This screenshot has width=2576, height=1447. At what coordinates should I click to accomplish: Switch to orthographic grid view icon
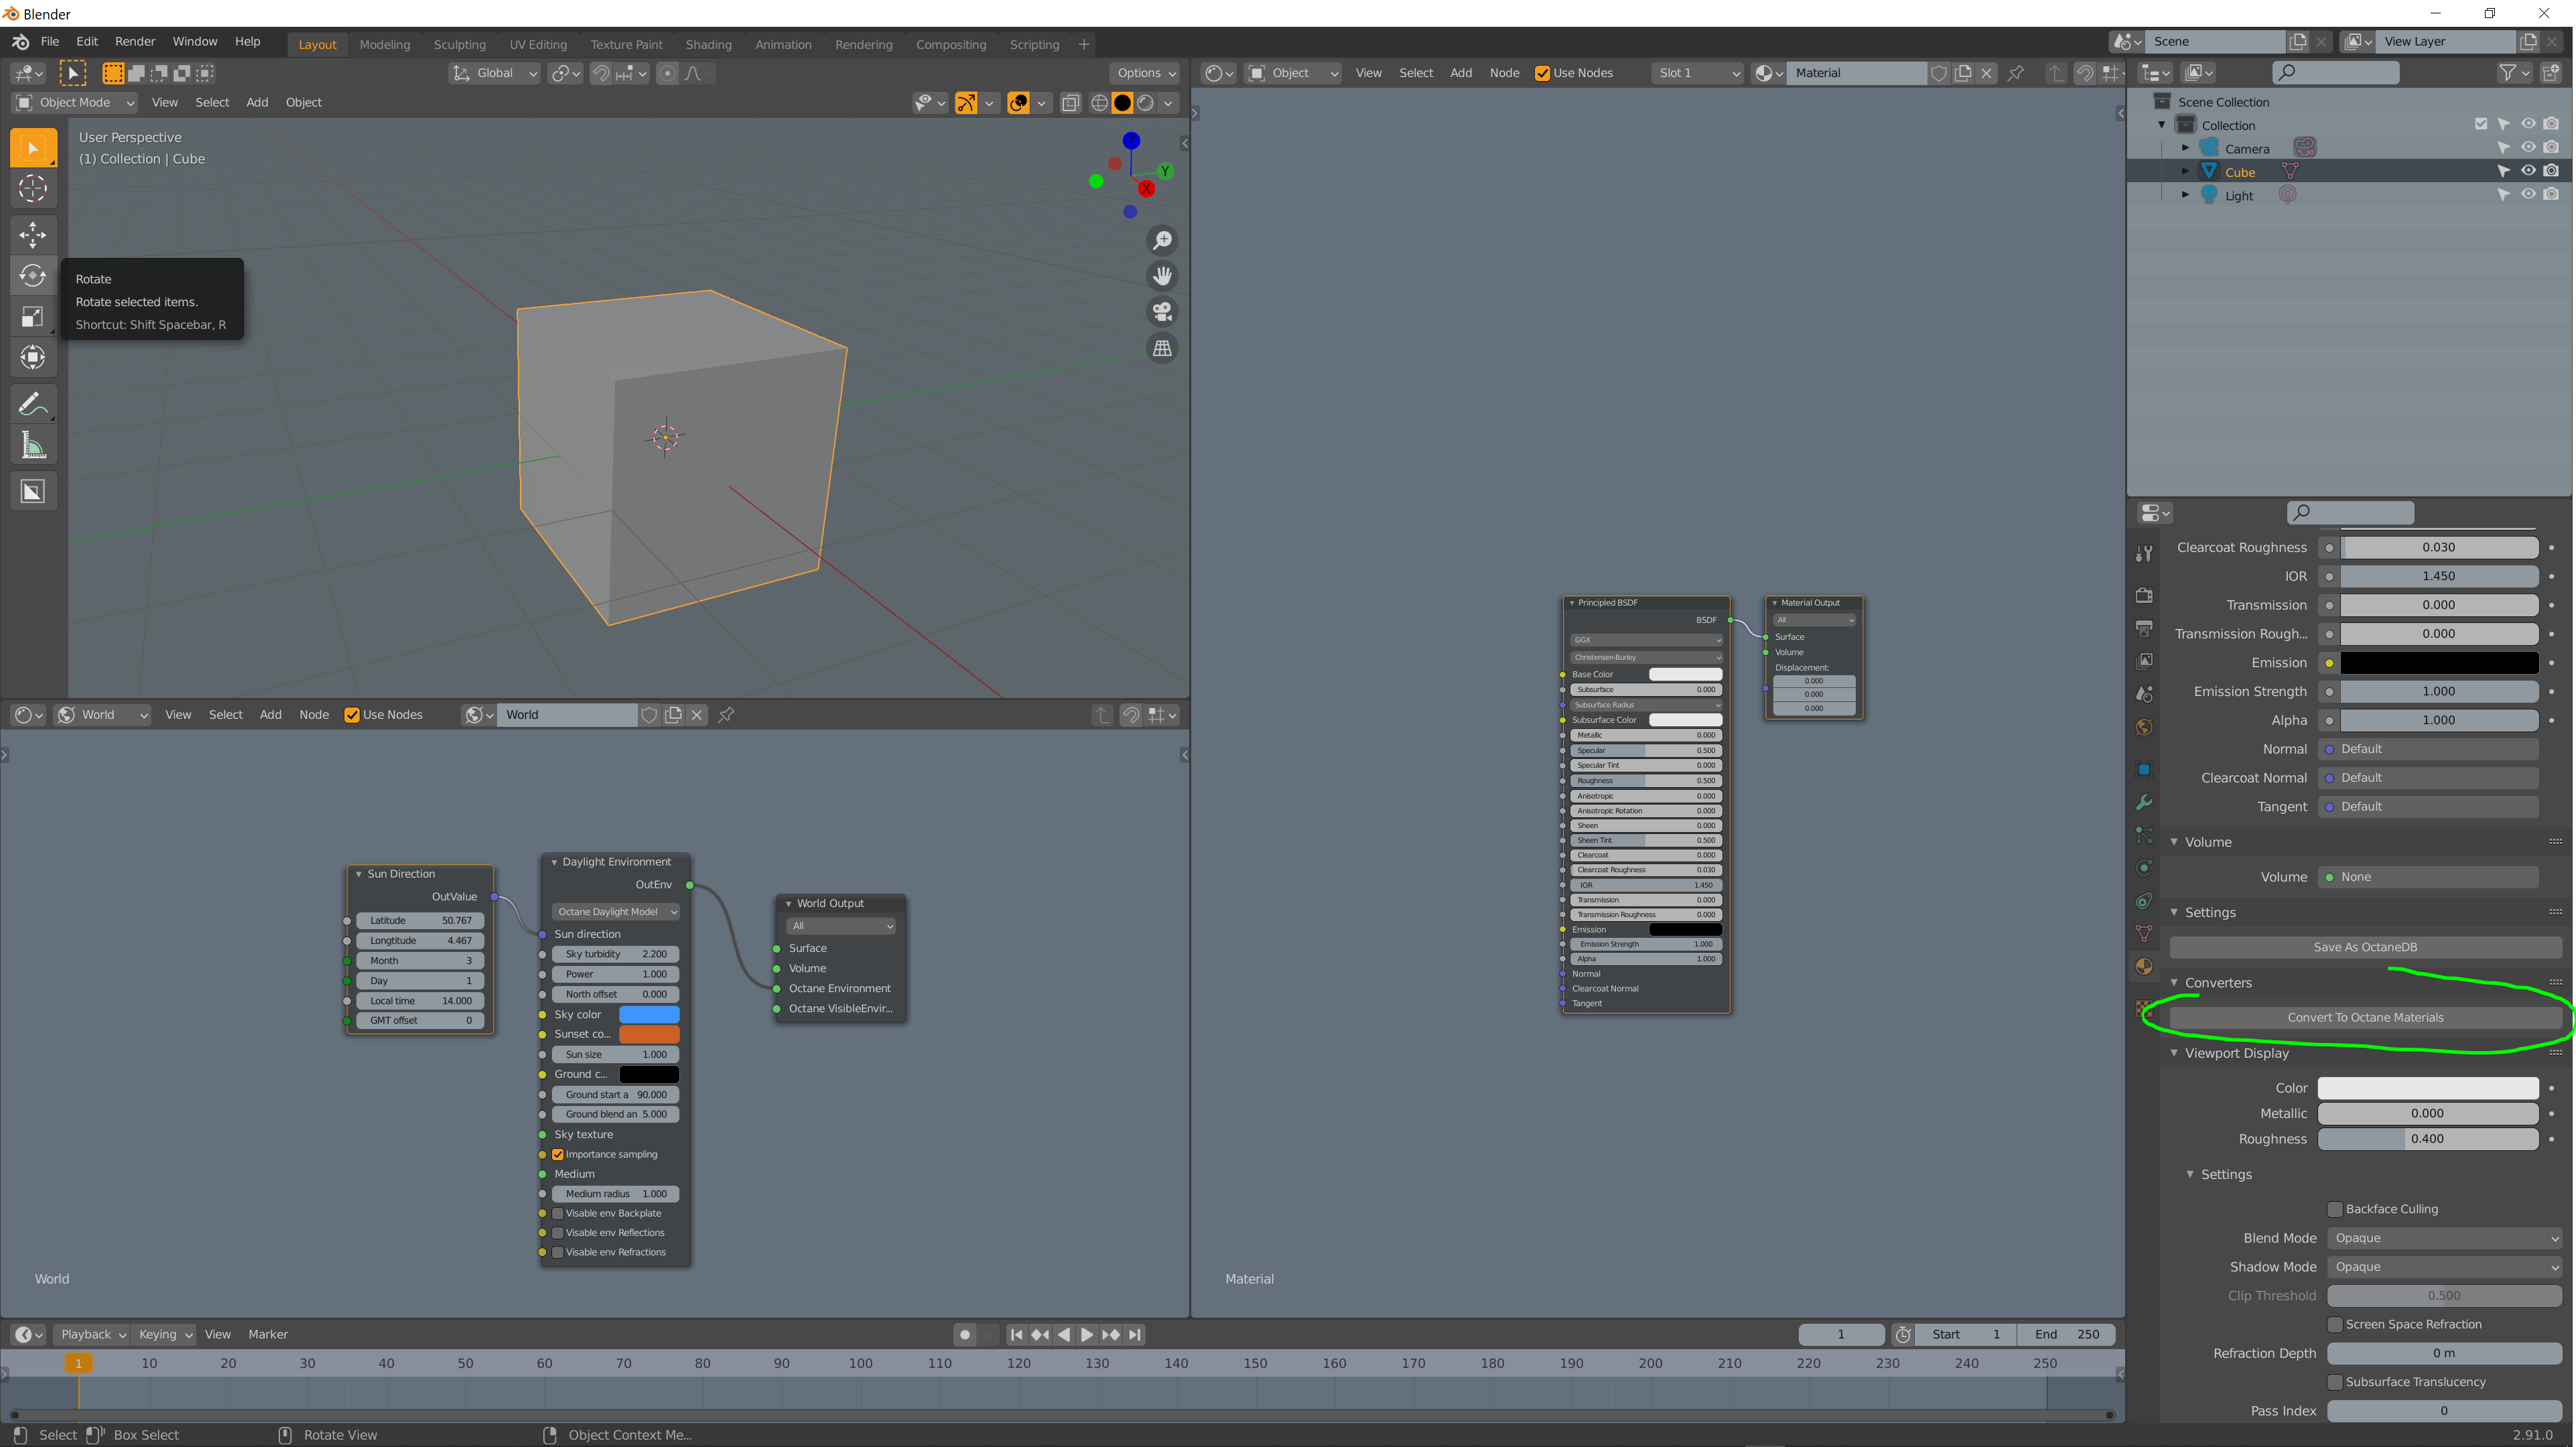[x=1162, y=349]
